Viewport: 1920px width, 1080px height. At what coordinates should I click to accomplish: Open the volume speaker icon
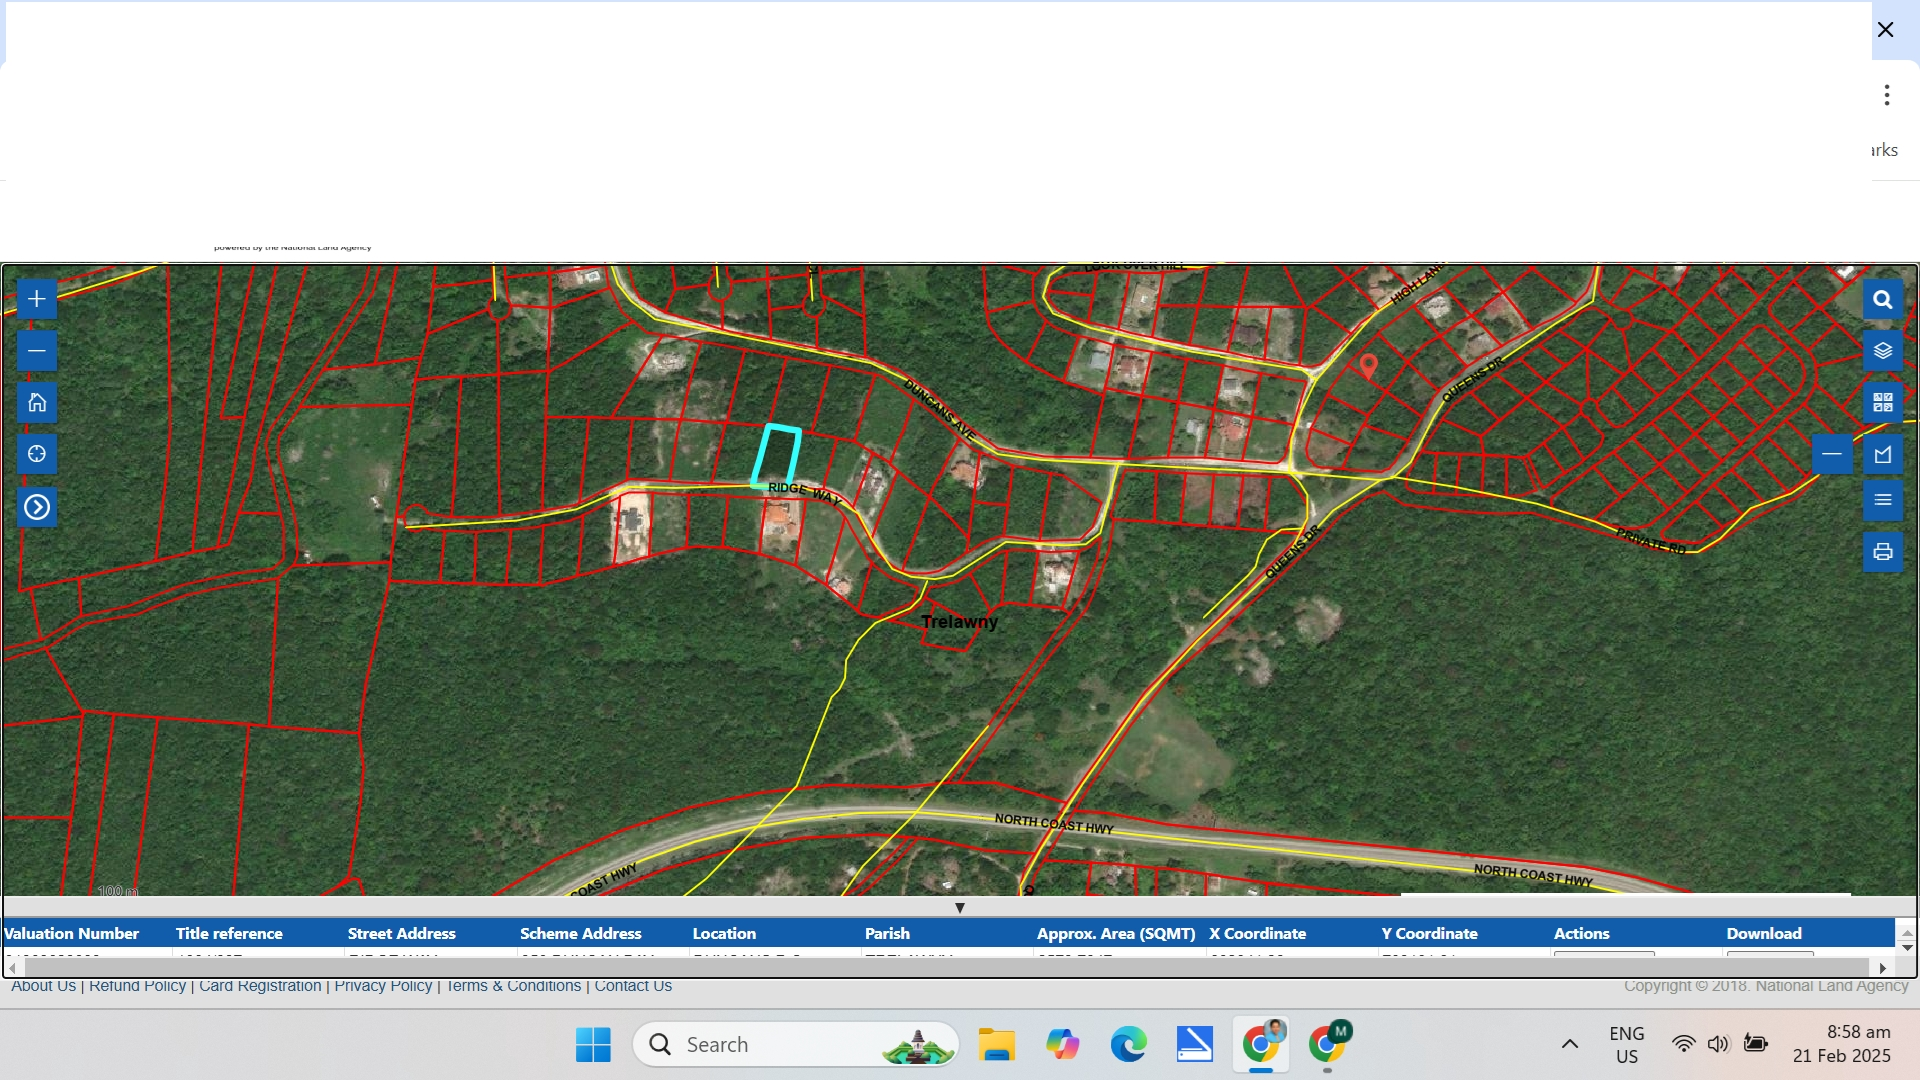1719,1044
